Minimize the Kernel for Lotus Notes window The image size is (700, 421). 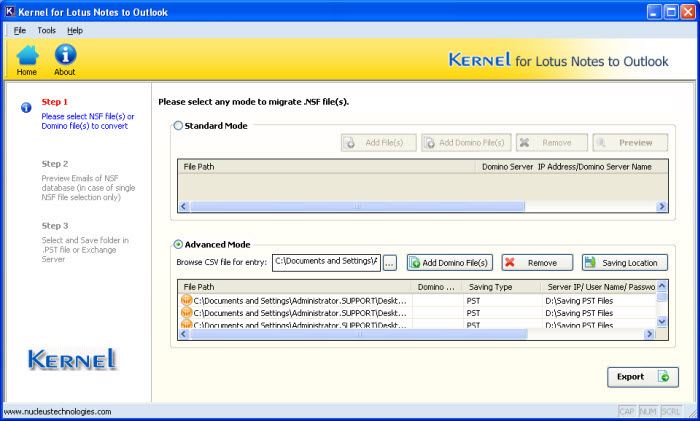click(654, 12)
